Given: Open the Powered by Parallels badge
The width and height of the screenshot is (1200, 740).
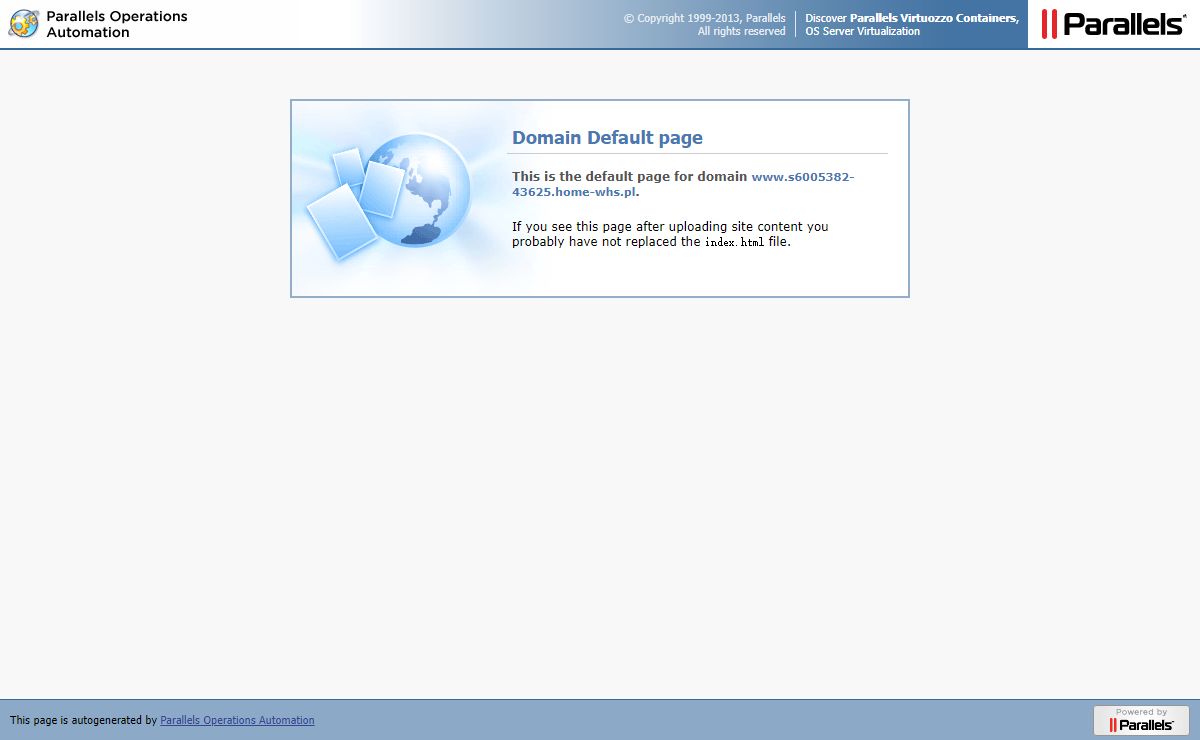Looking at the screenshot, I should (1141, 720).
